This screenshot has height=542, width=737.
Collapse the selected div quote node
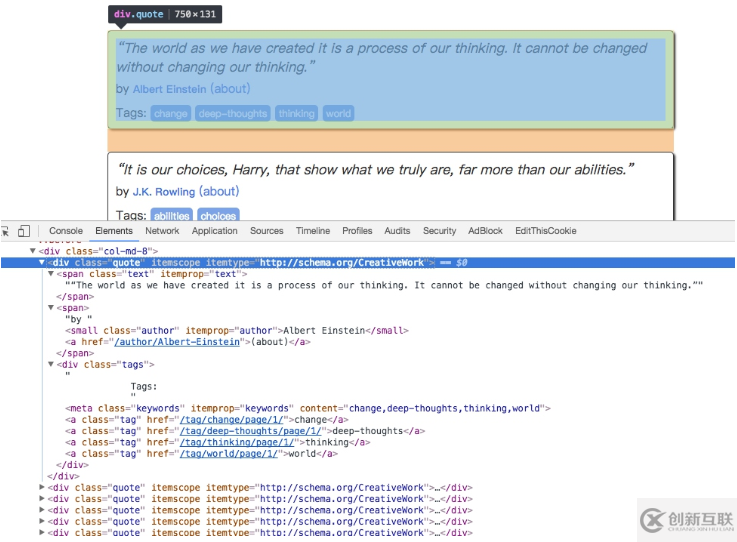tap(41, 262)
